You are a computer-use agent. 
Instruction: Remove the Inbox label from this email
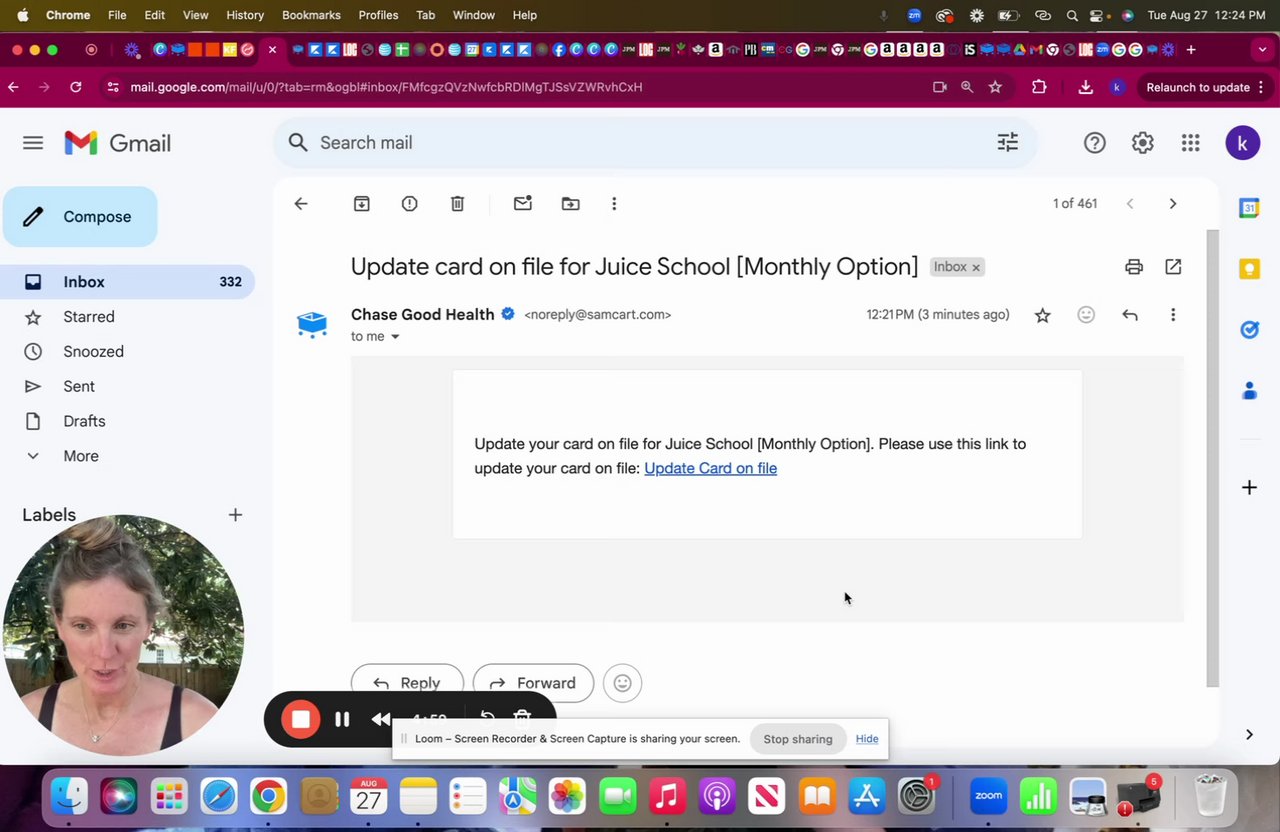click(976, 268)
